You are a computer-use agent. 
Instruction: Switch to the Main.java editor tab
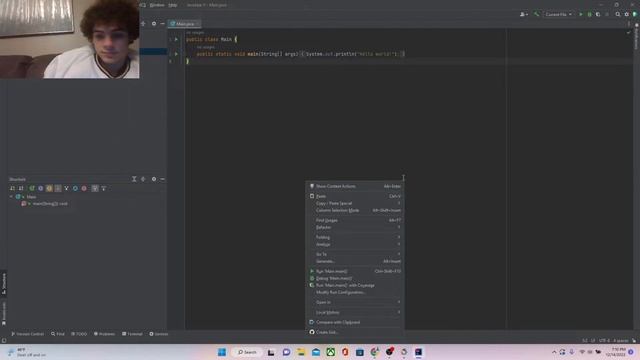[184, 24]
